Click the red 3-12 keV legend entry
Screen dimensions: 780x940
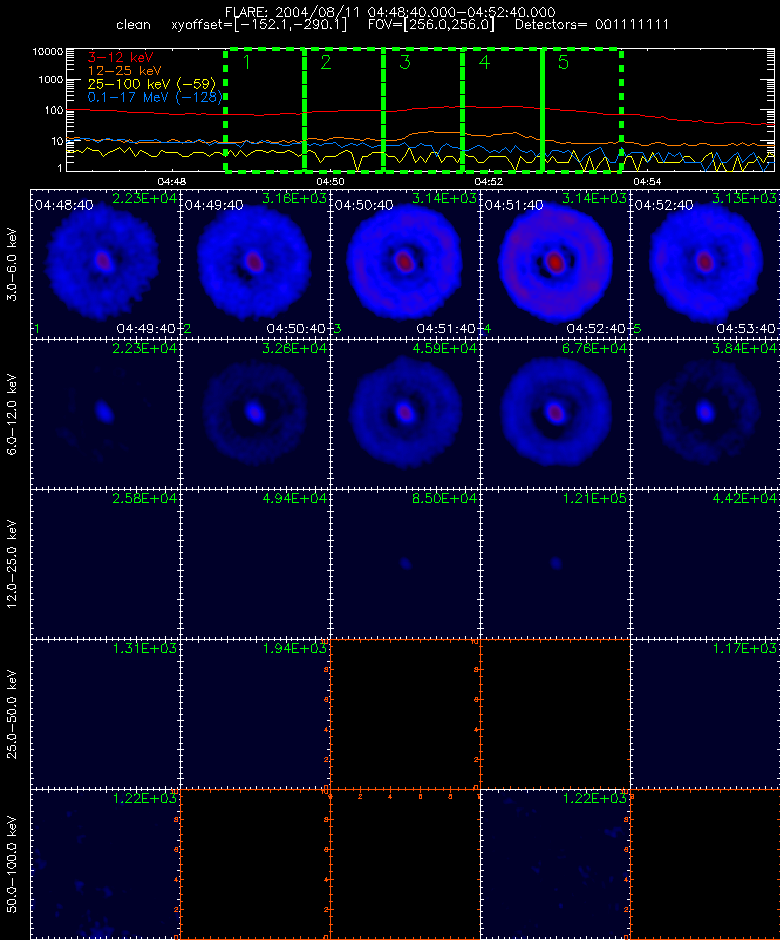(121, 58)
